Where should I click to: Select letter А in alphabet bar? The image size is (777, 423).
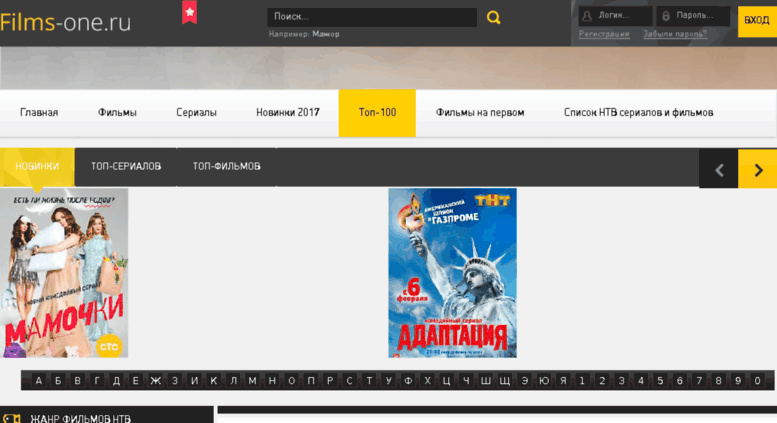pos(39,380)
